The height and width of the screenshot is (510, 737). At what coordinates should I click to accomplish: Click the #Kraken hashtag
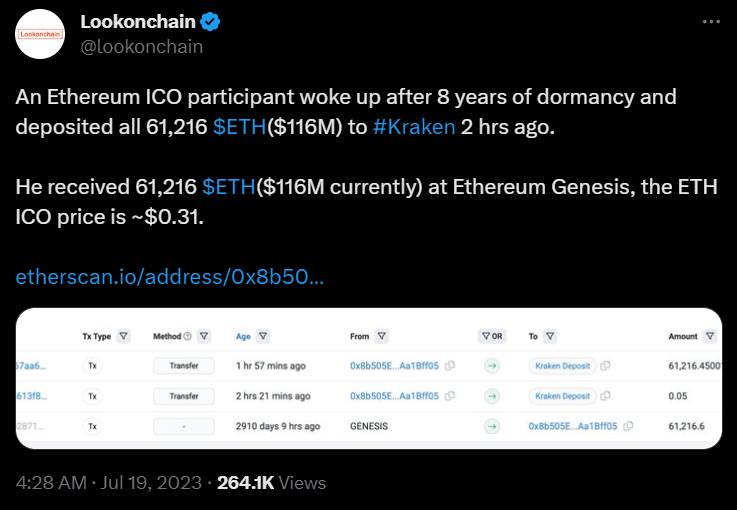[x=414, y=127]
